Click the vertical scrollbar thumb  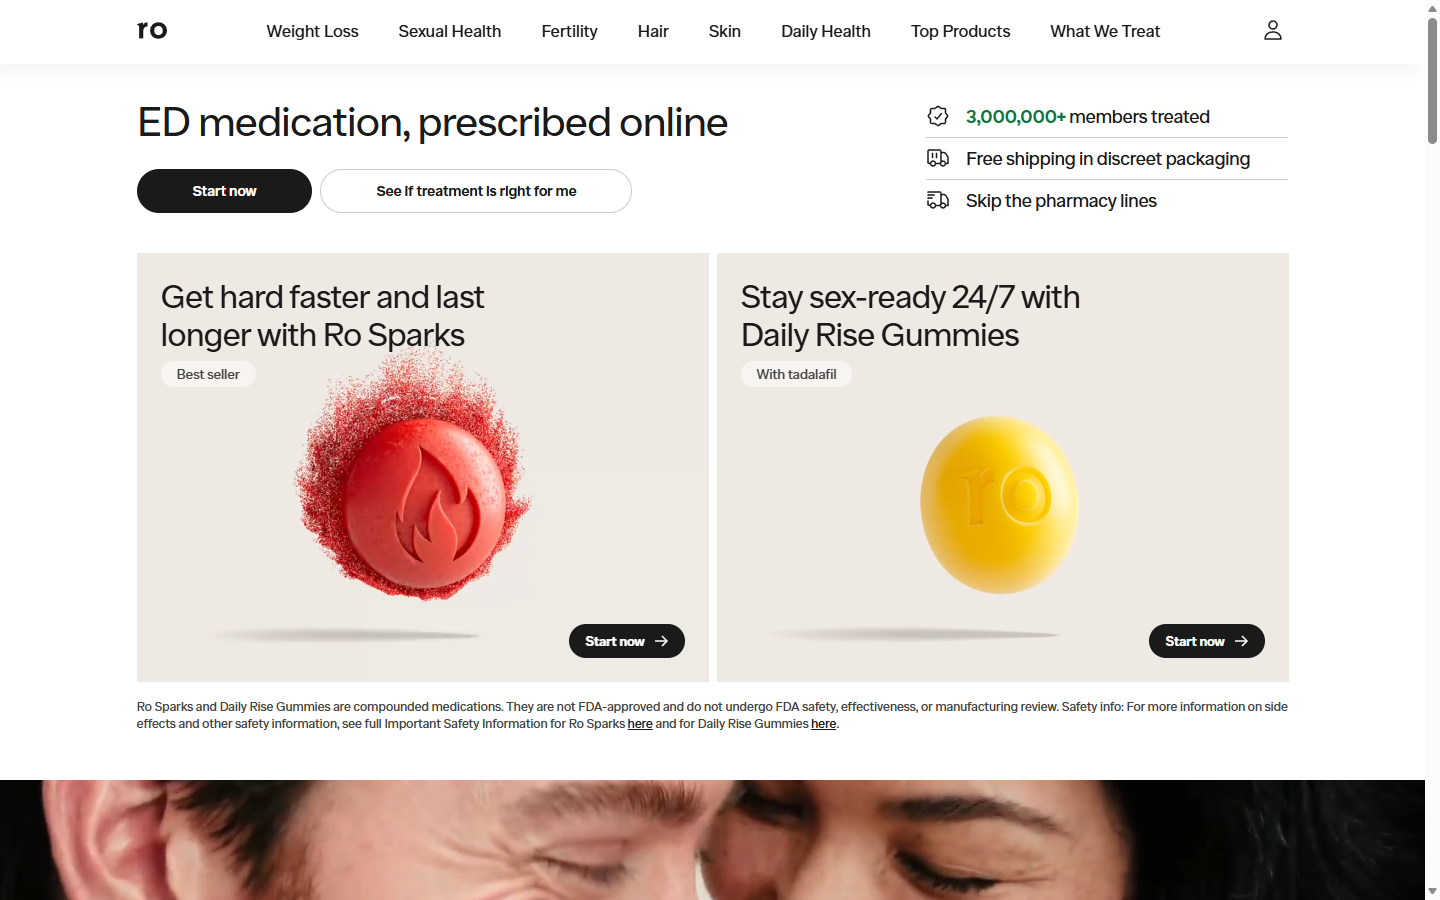(1432, 80)
